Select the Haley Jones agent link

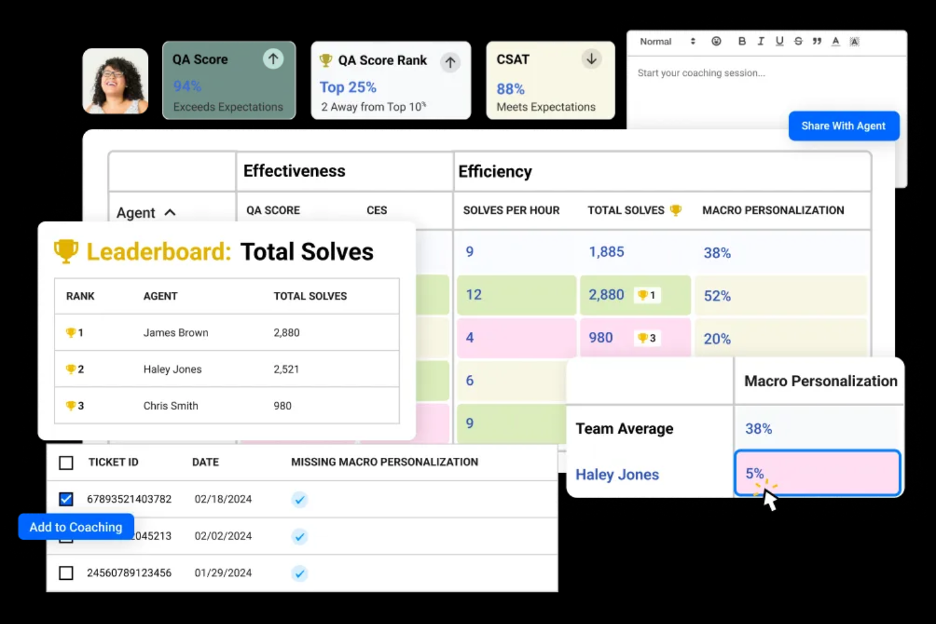616,475
